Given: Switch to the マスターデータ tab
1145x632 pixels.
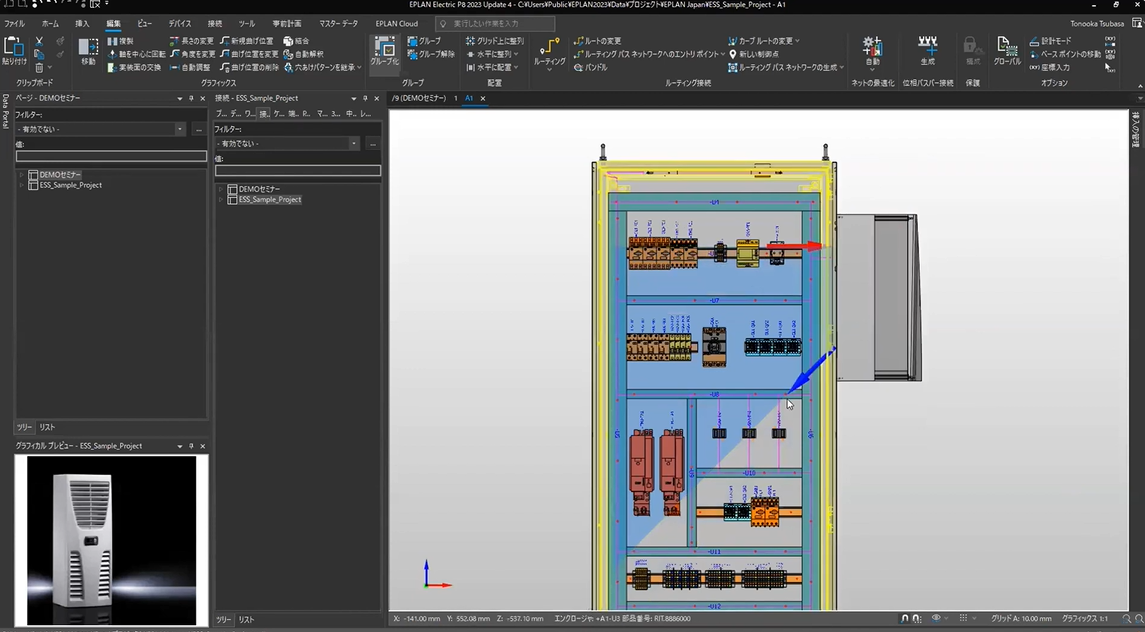Looking at the screenshot, I should (x=338, y=23).
